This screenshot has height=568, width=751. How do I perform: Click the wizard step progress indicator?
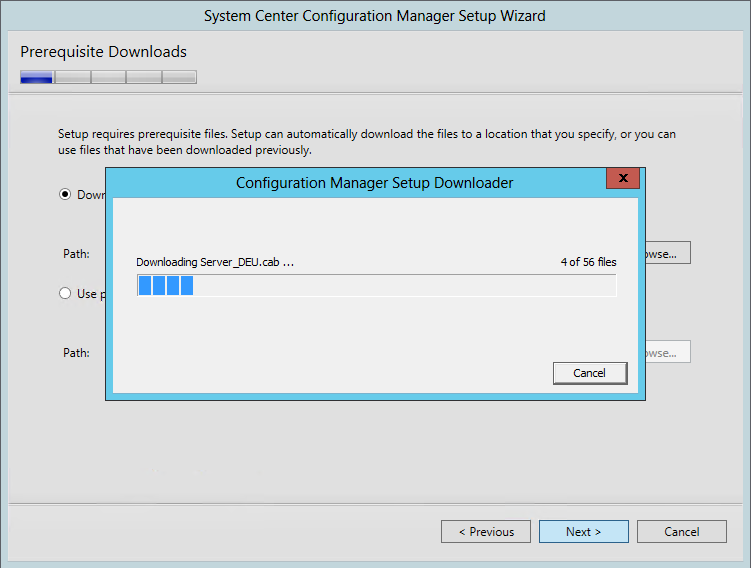(x=108, y=77)
